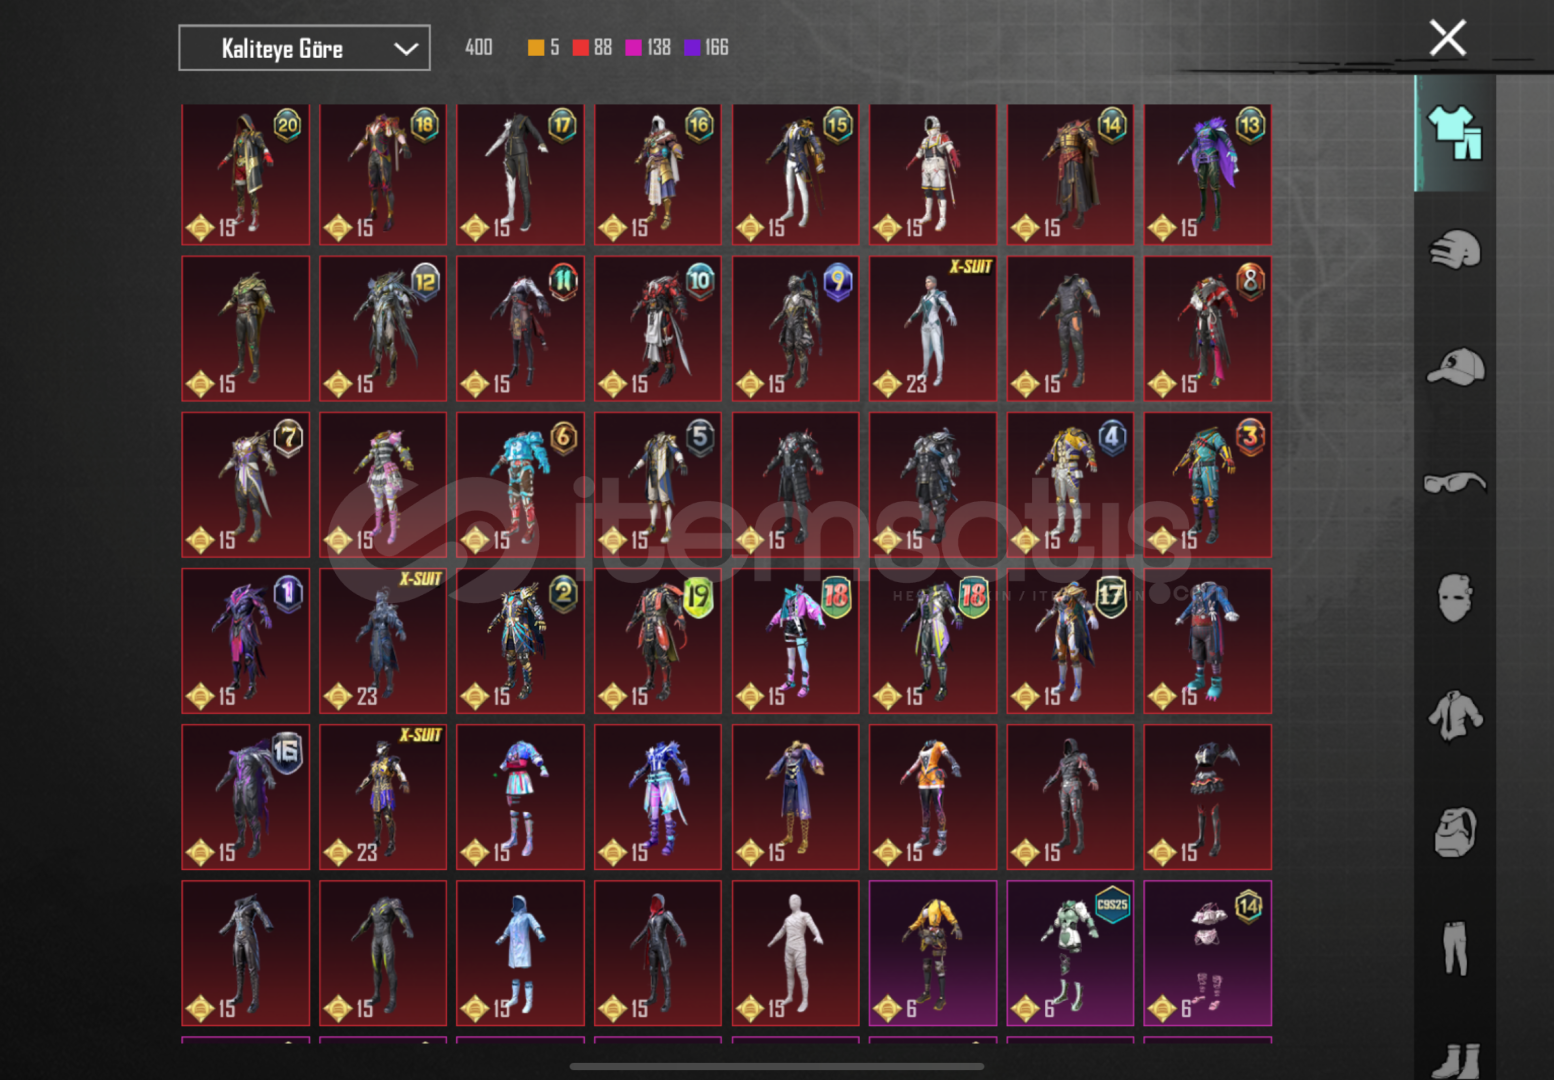Select the outfit with badge 10

[657, 329]
